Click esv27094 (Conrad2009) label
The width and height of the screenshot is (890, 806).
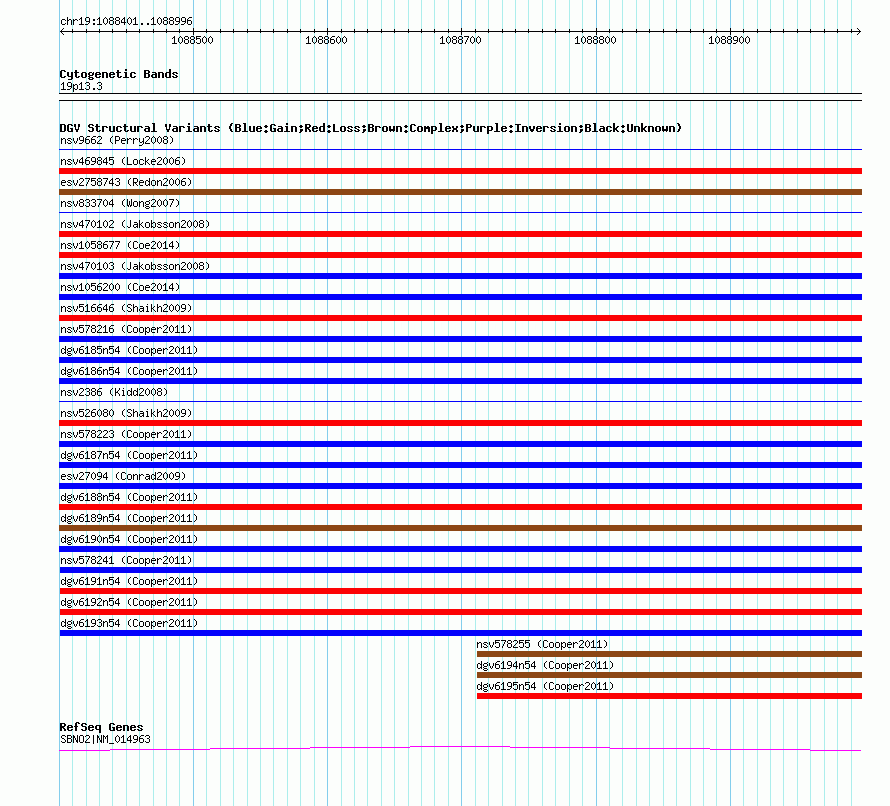tap(123, 476)
